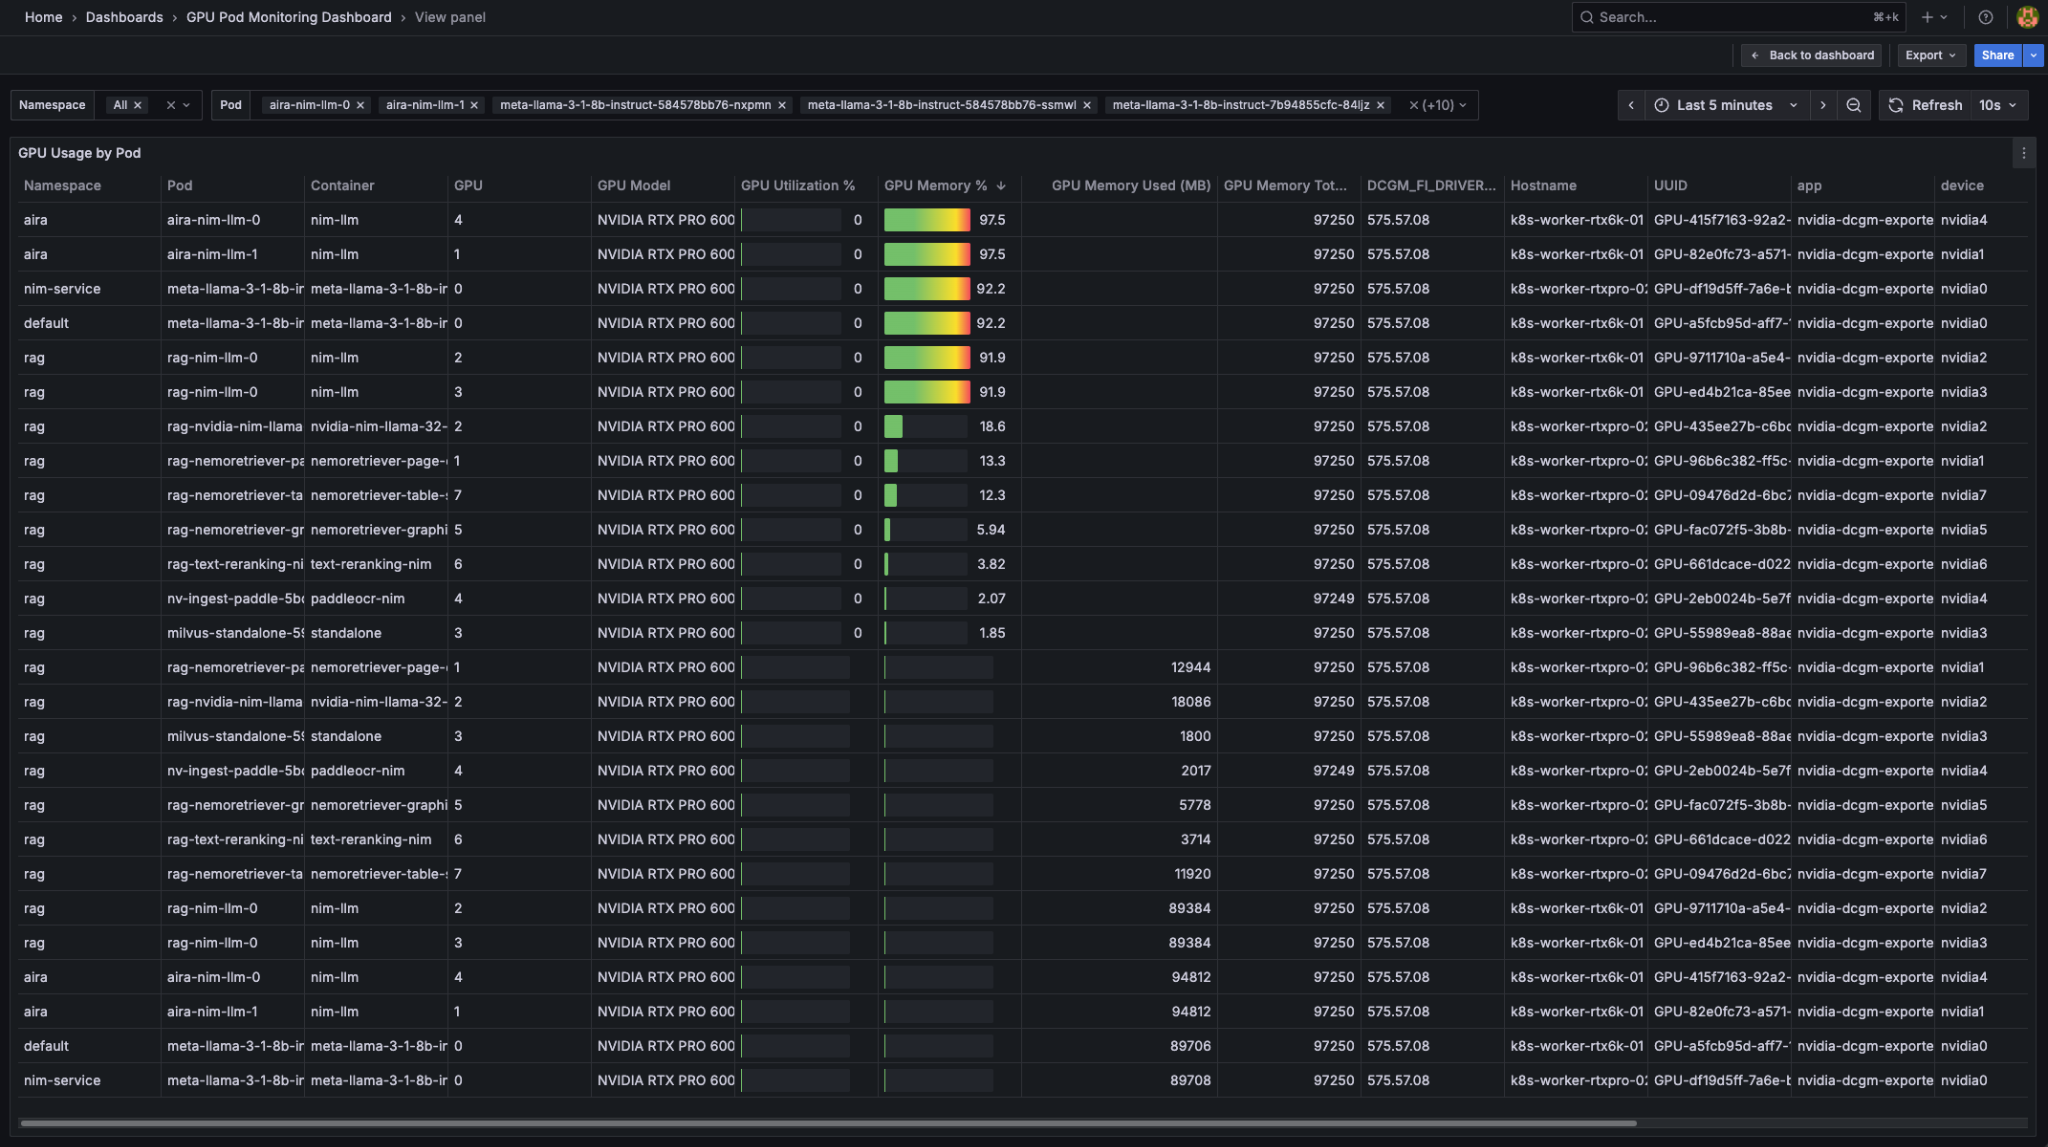Open the user avatar profile menu
This screenshot has width=2048, height=1147.
(x=2027, y=17)
